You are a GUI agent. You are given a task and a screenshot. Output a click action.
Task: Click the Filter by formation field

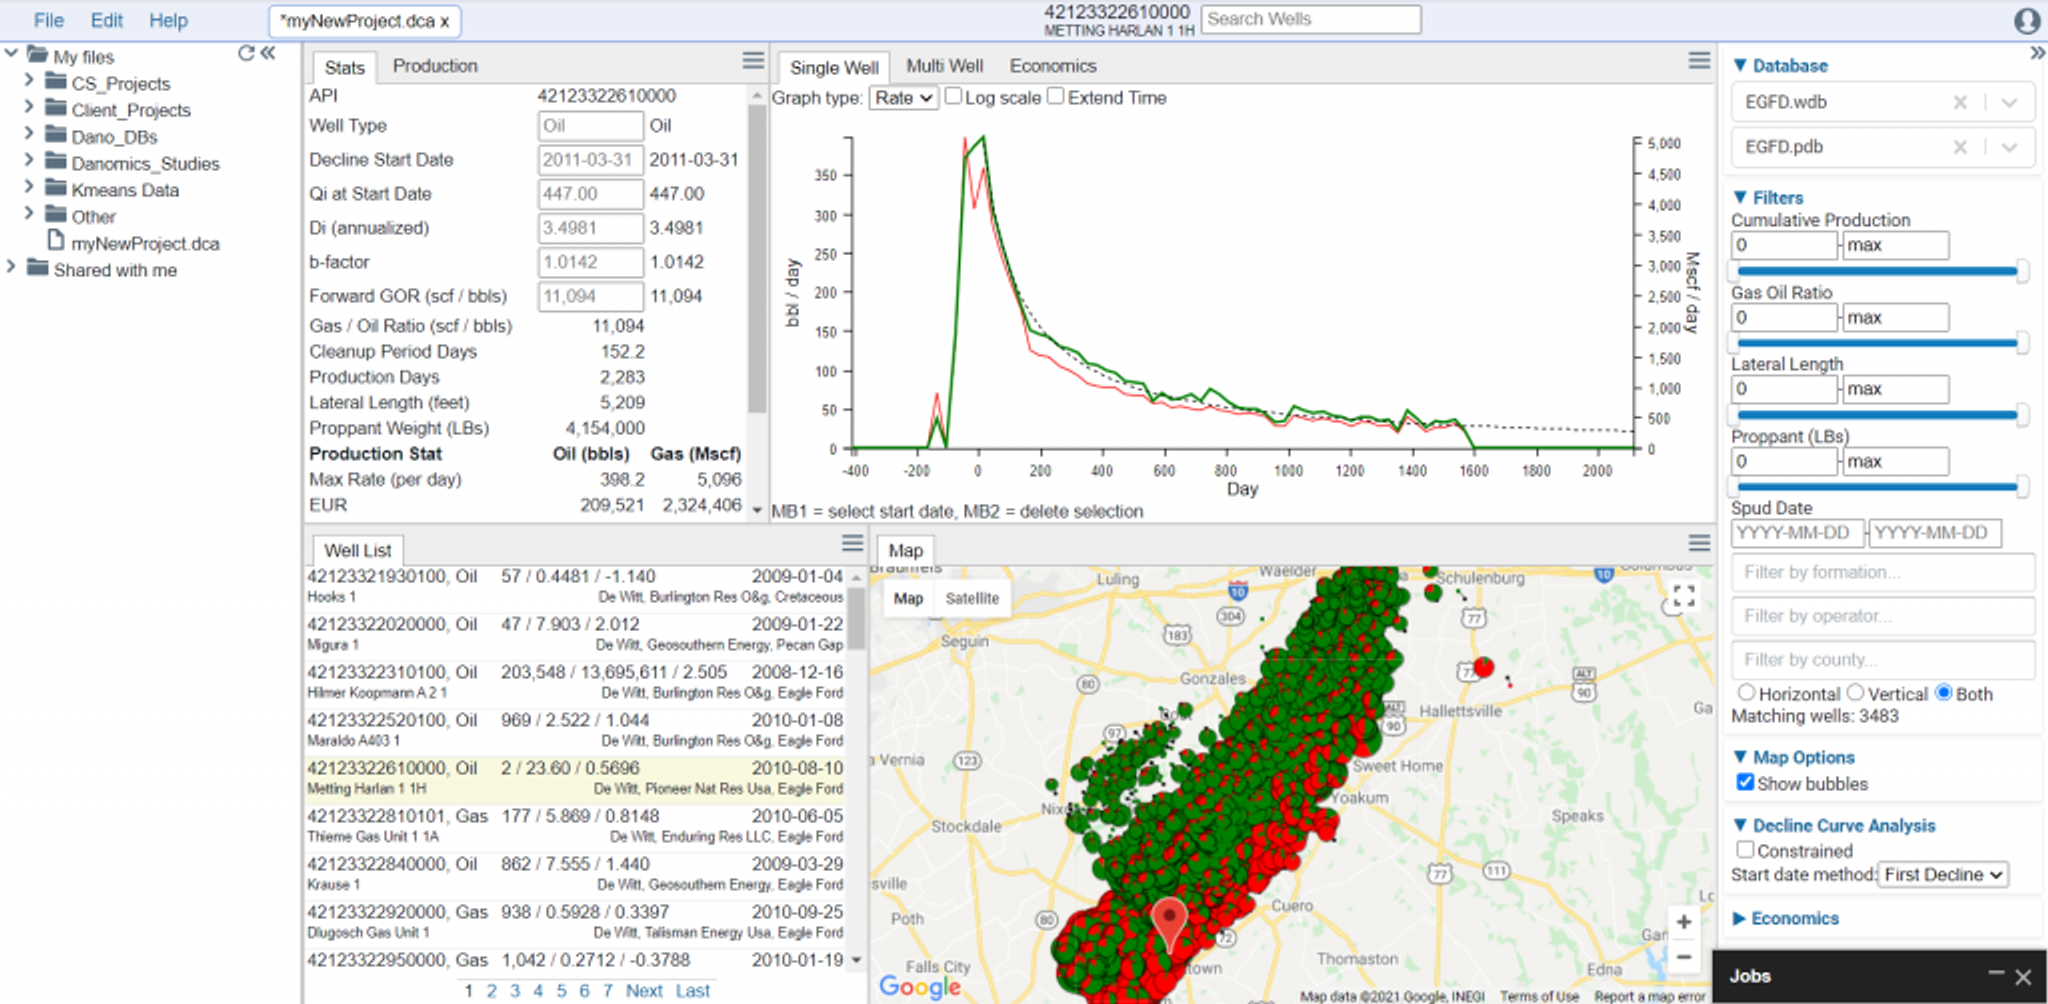[1883, 572]
